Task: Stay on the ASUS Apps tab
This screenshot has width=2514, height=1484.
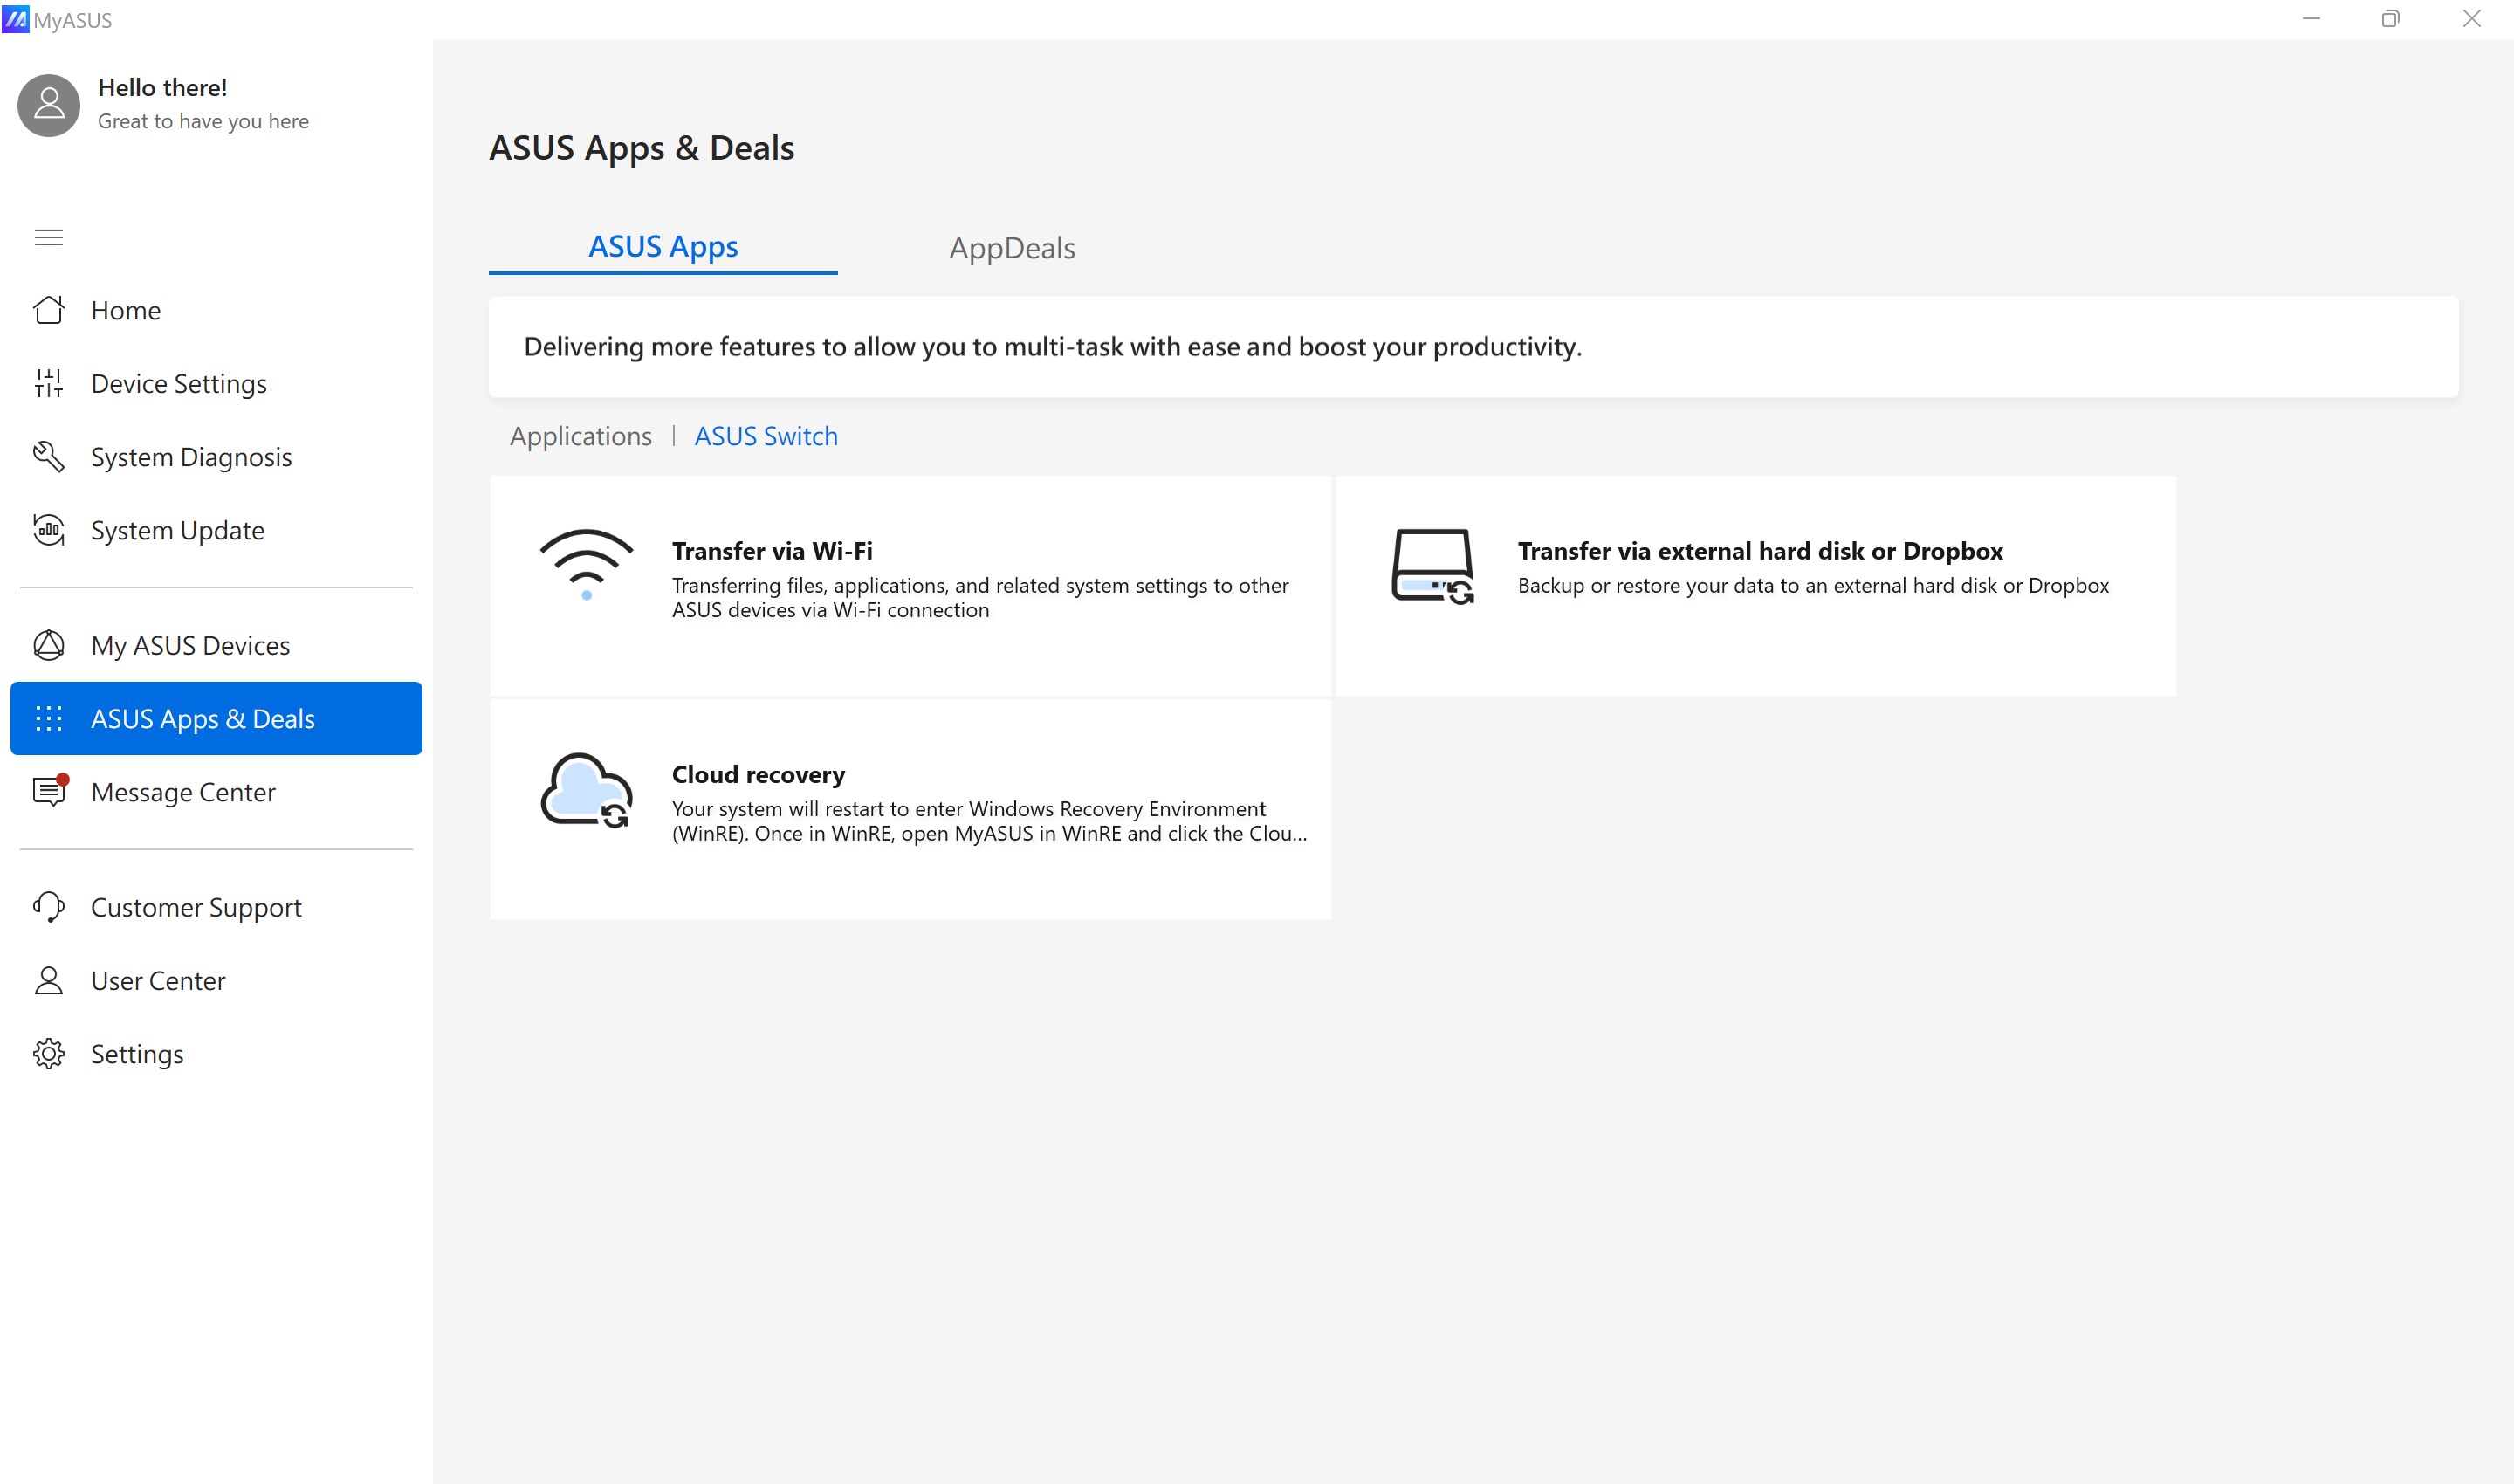Action: 663,246
